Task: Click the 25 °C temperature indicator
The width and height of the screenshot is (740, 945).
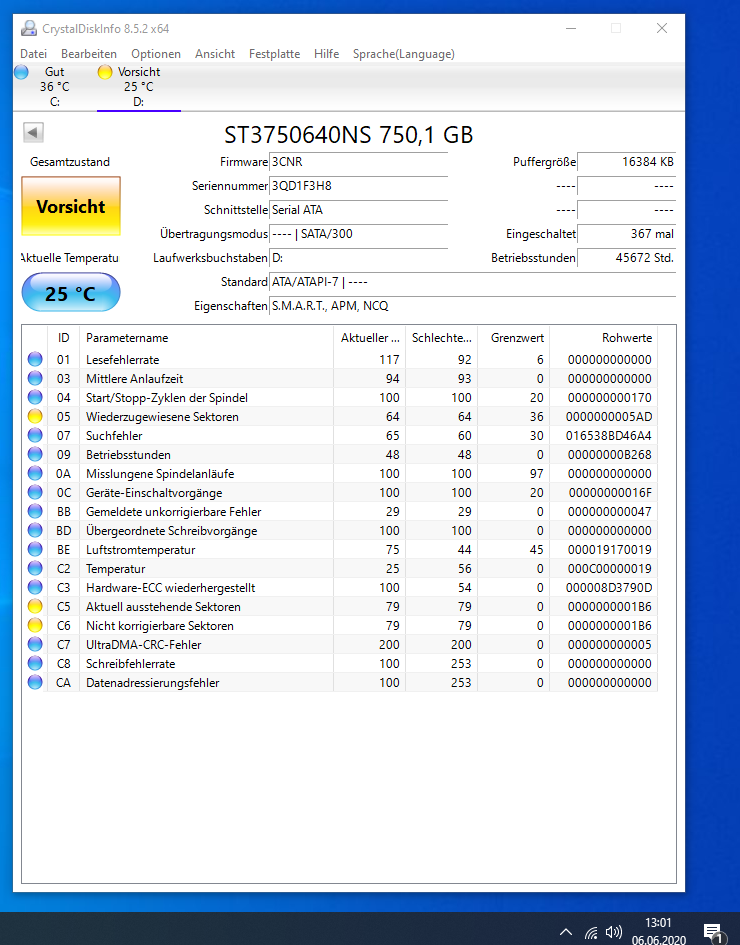Action: point(71,293)
